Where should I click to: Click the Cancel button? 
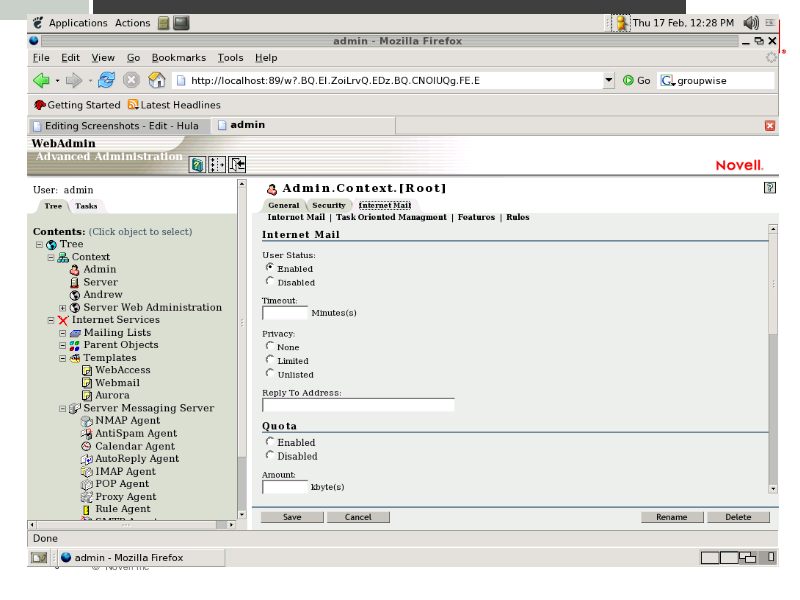pos(358,517)
